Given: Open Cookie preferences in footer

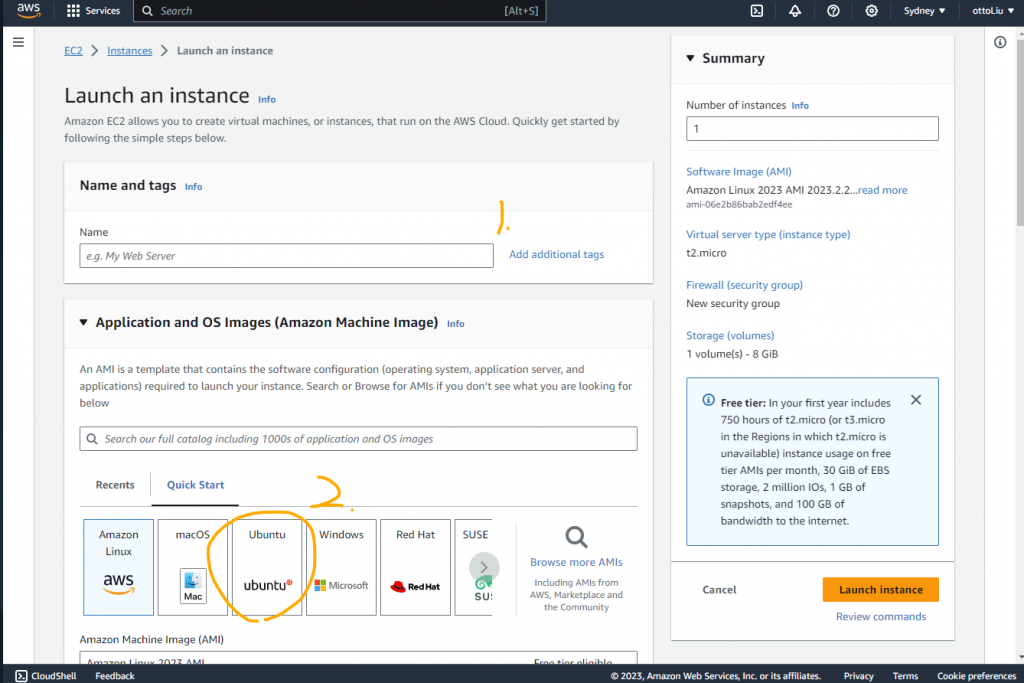Looking at the screenshot, I should pyautogui.click(x=976, y=676).
